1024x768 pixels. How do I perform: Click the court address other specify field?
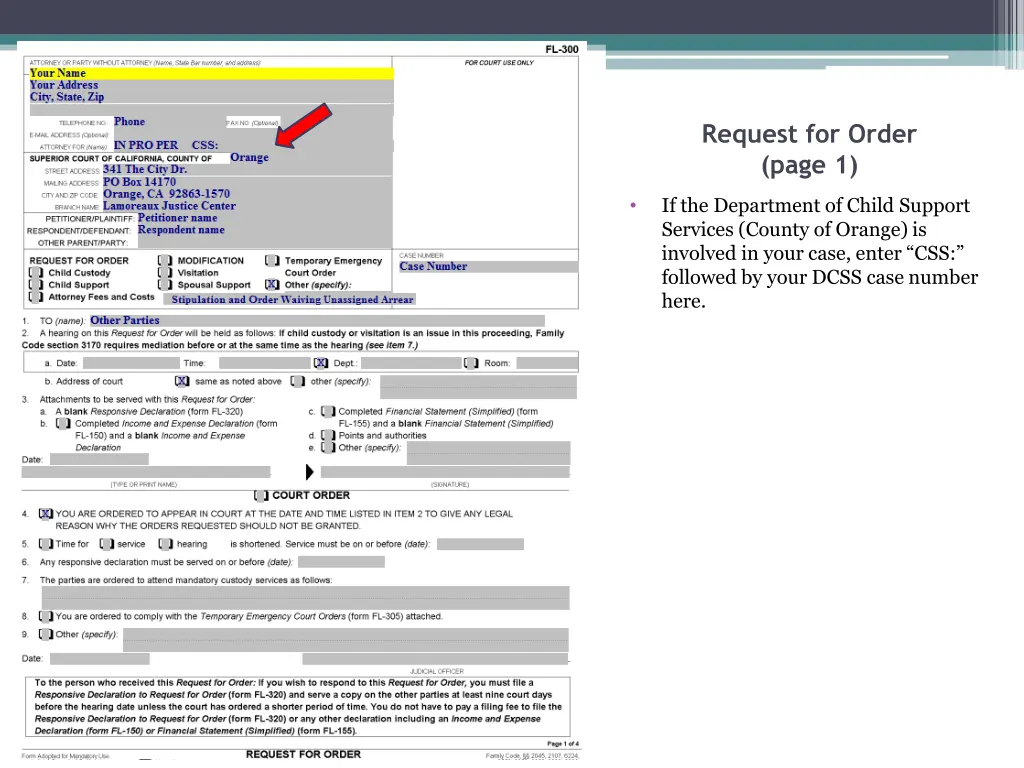(x=478, y=387)
